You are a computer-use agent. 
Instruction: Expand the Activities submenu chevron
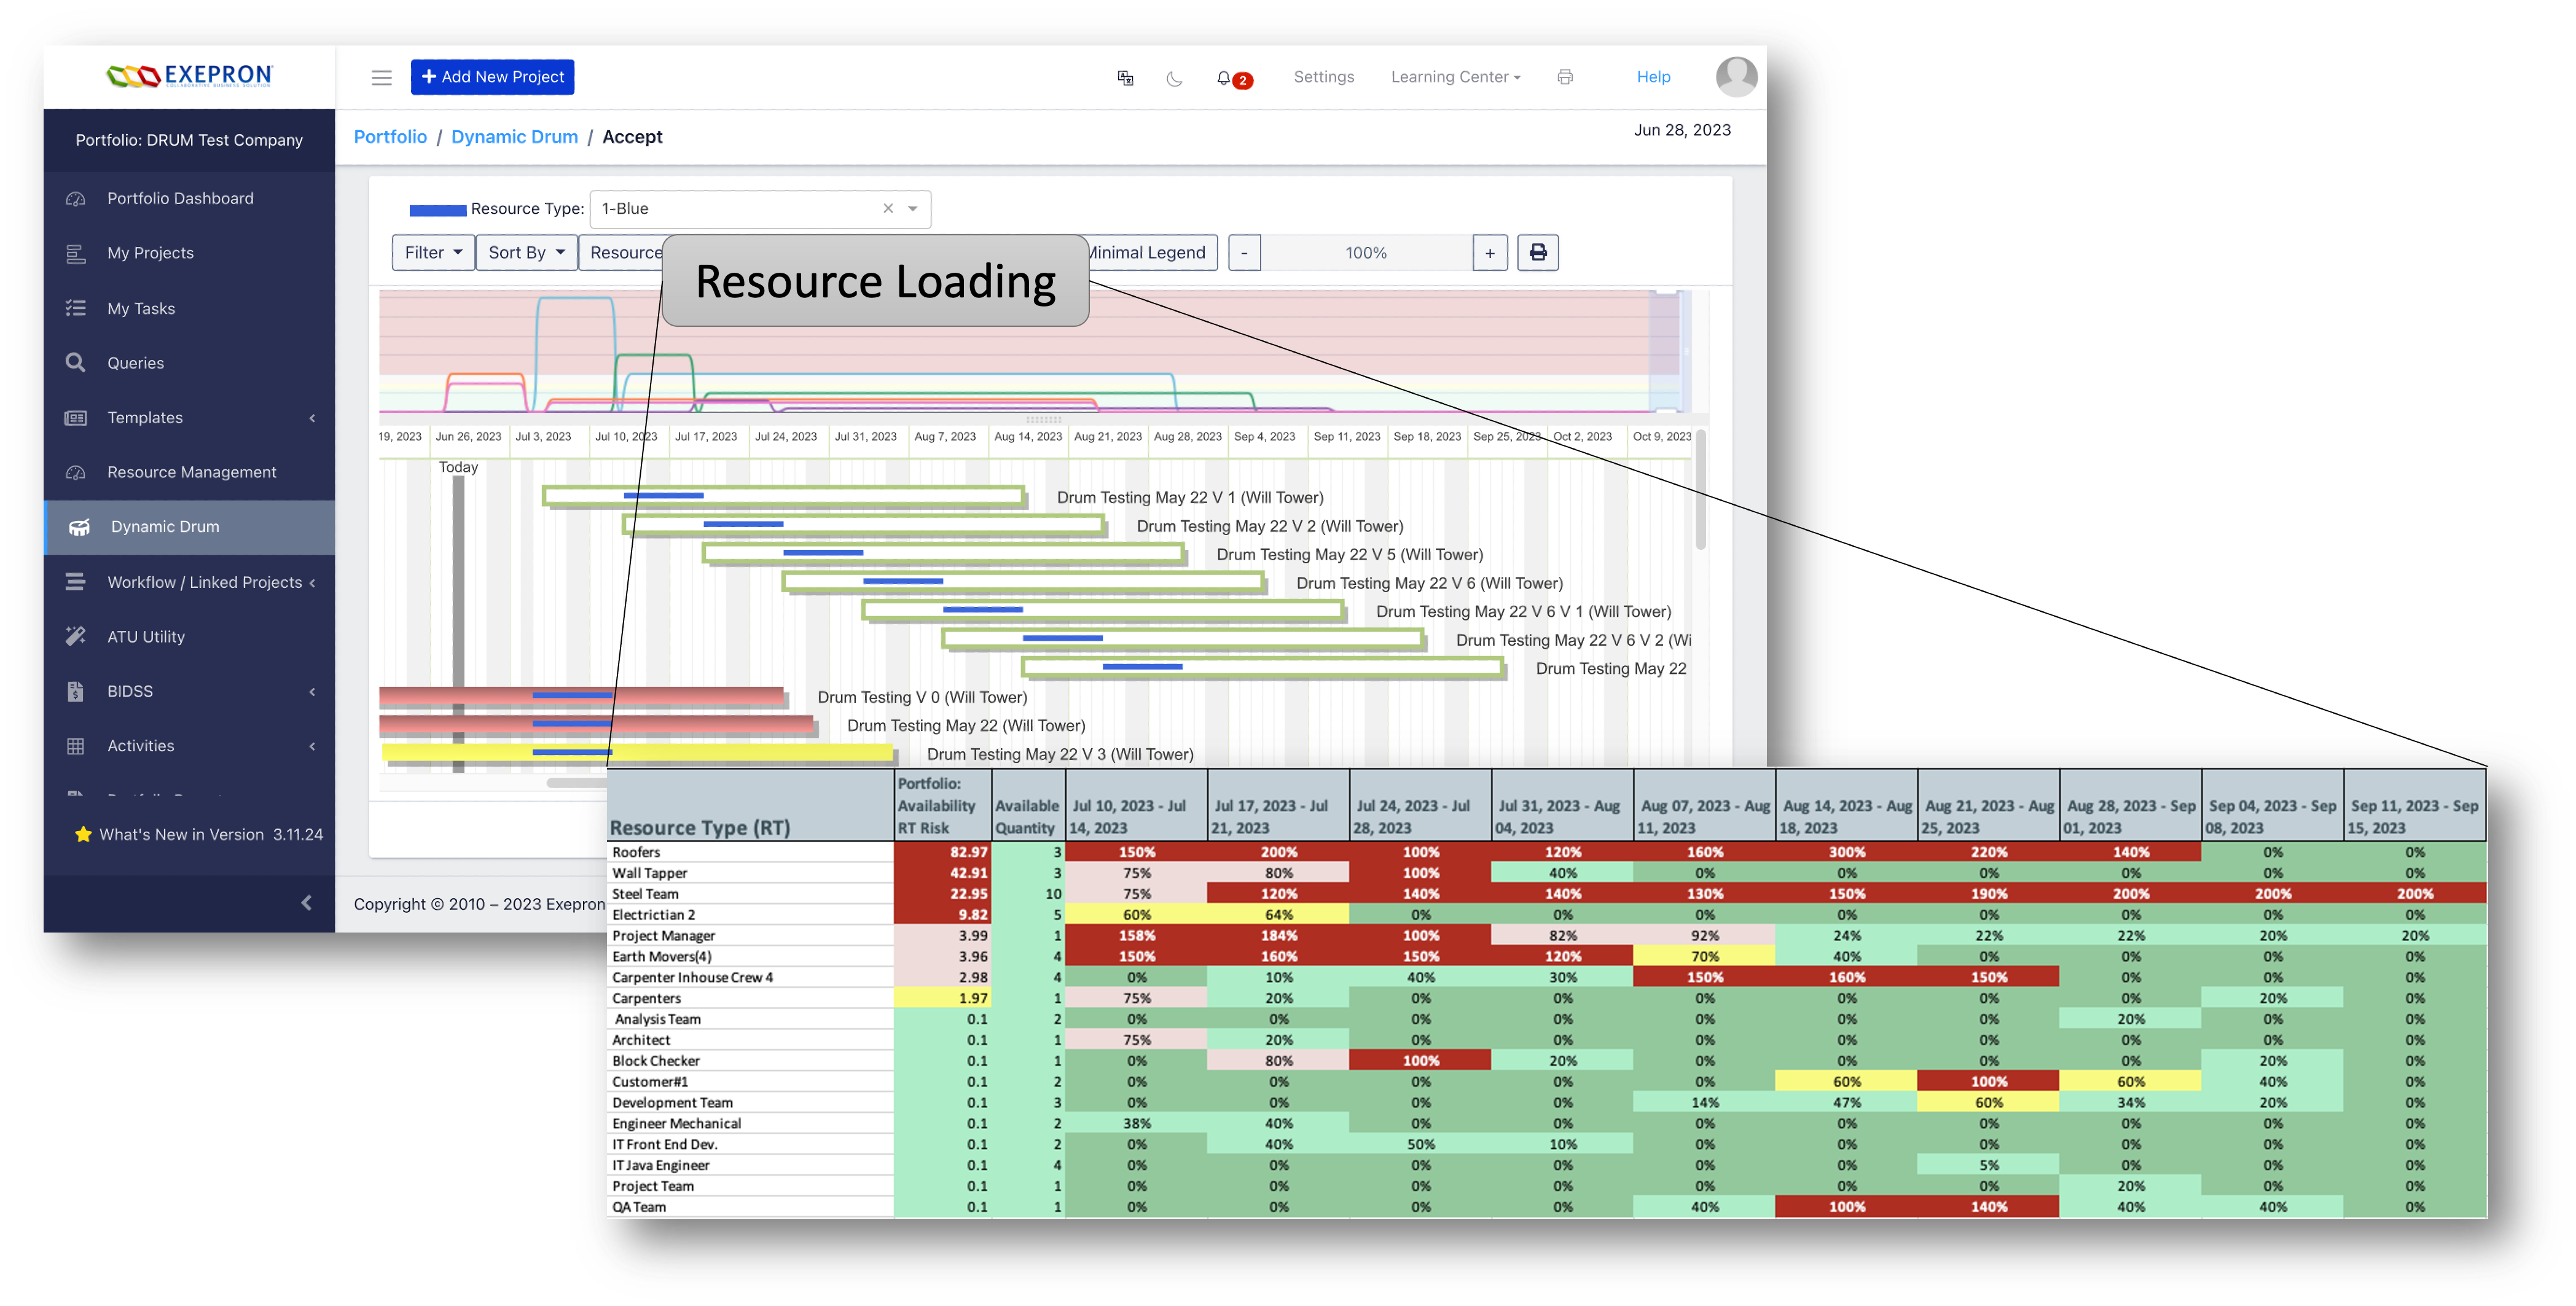(312, 746)
